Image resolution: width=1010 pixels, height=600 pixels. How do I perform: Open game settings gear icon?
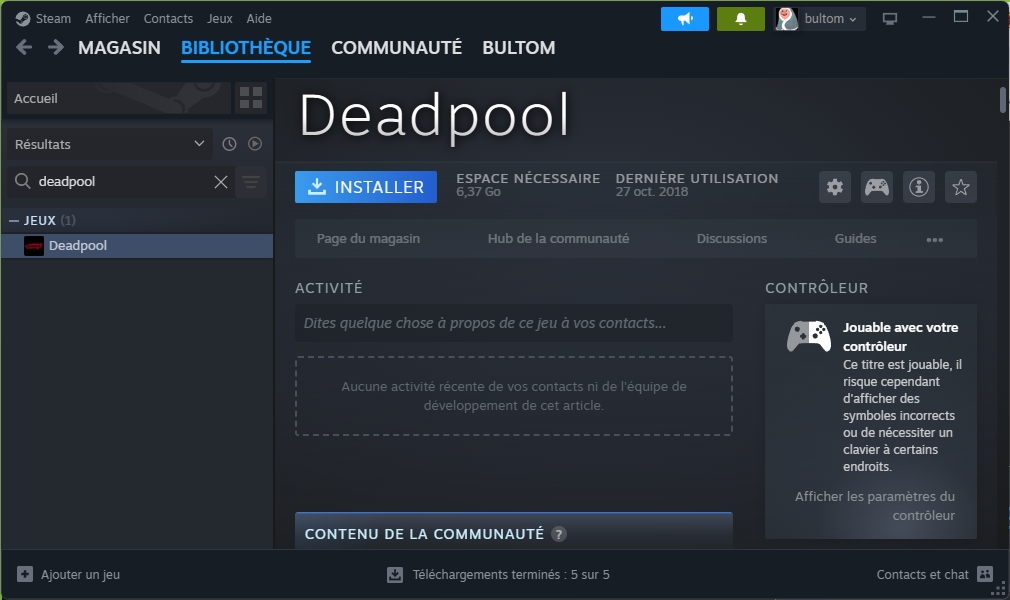click(x=835, y=187)
